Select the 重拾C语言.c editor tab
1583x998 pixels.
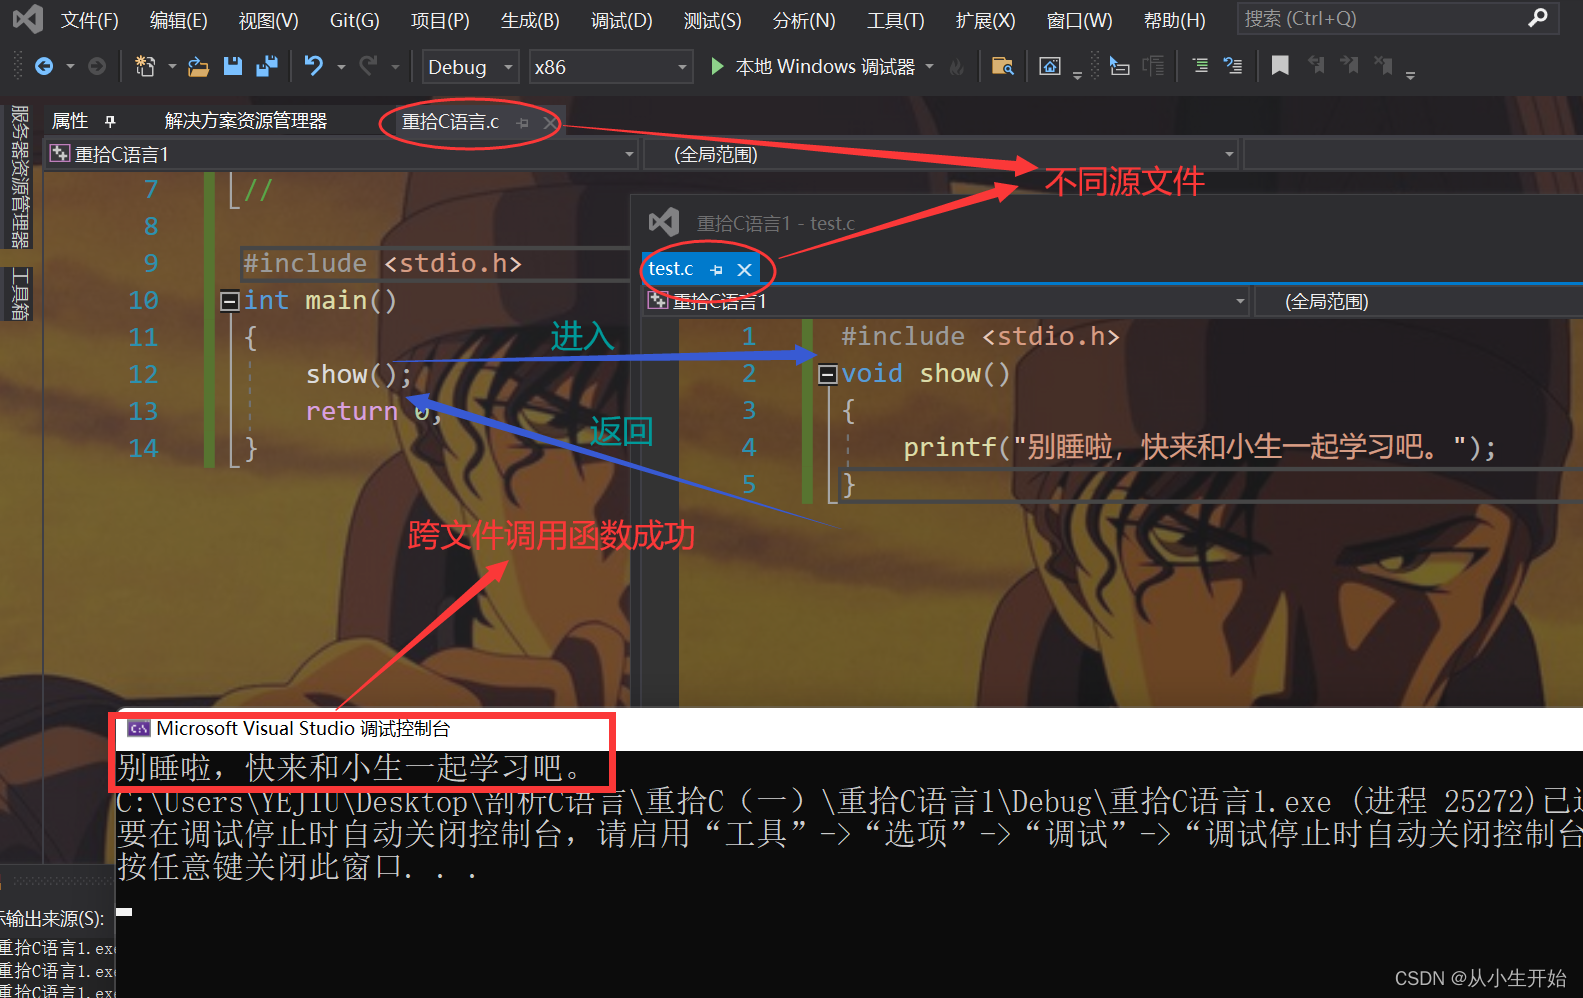click(x=450, y=122)
